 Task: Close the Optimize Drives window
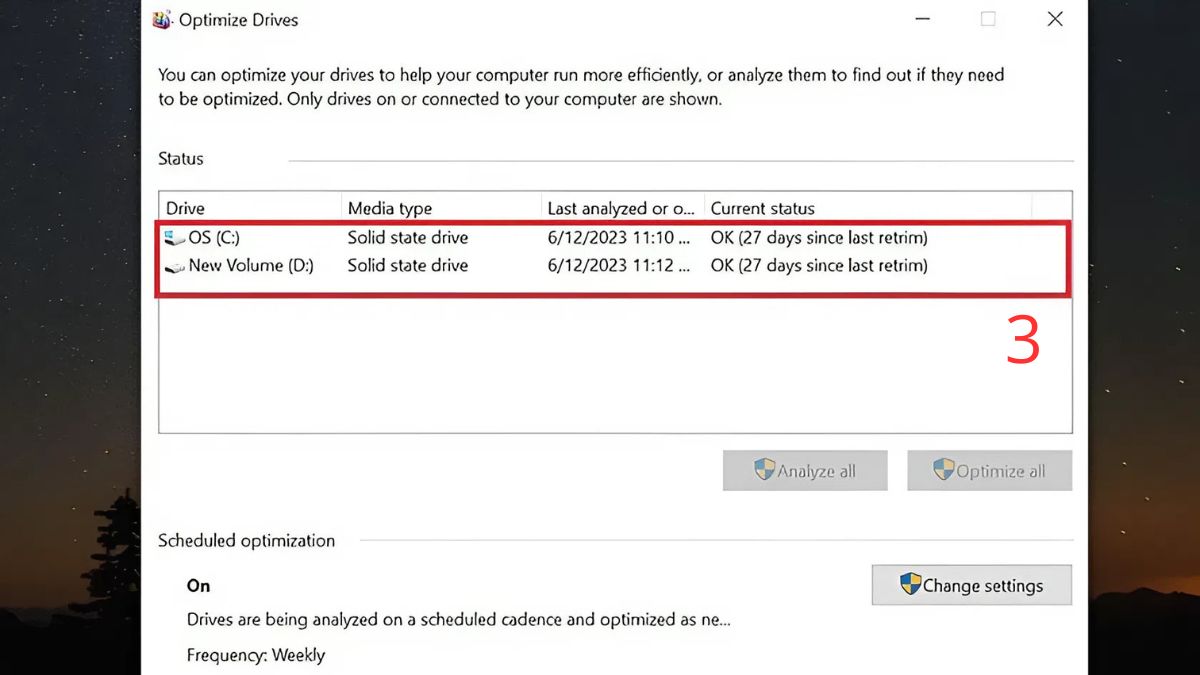tap(1054, 19)
